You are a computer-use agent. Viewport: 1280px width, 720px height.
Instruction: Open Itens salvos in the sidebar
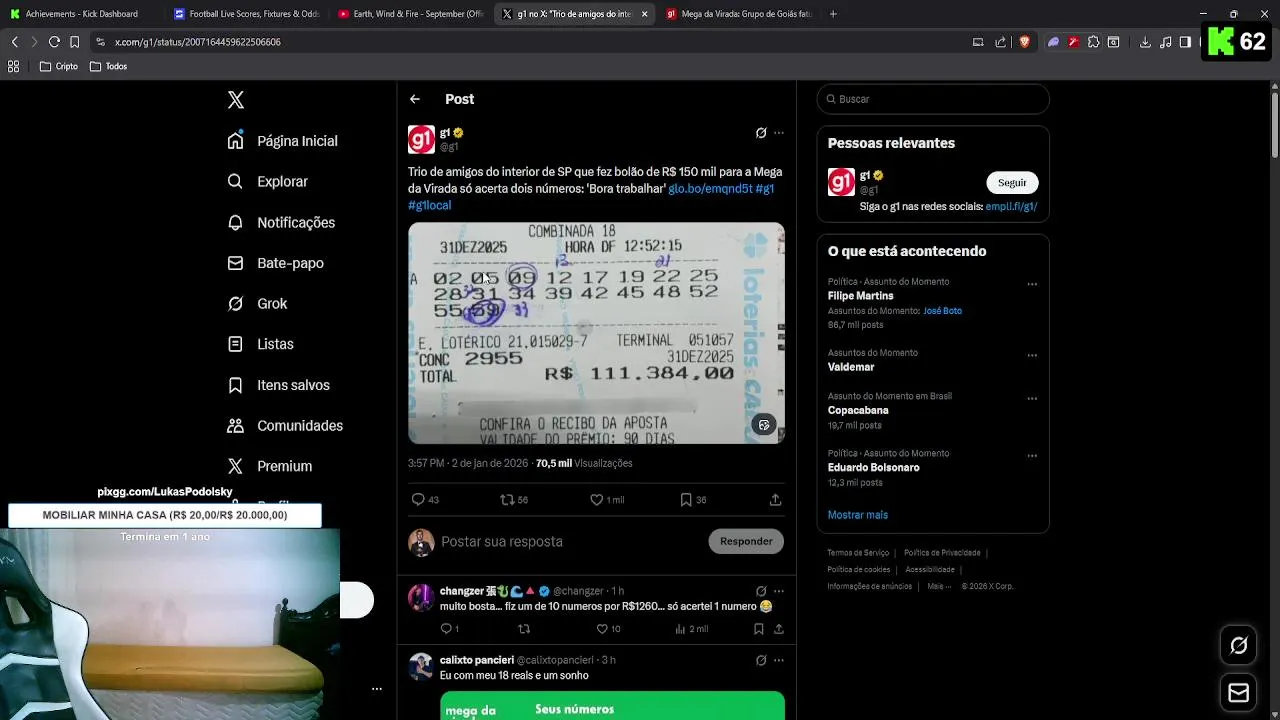(279, 385)
